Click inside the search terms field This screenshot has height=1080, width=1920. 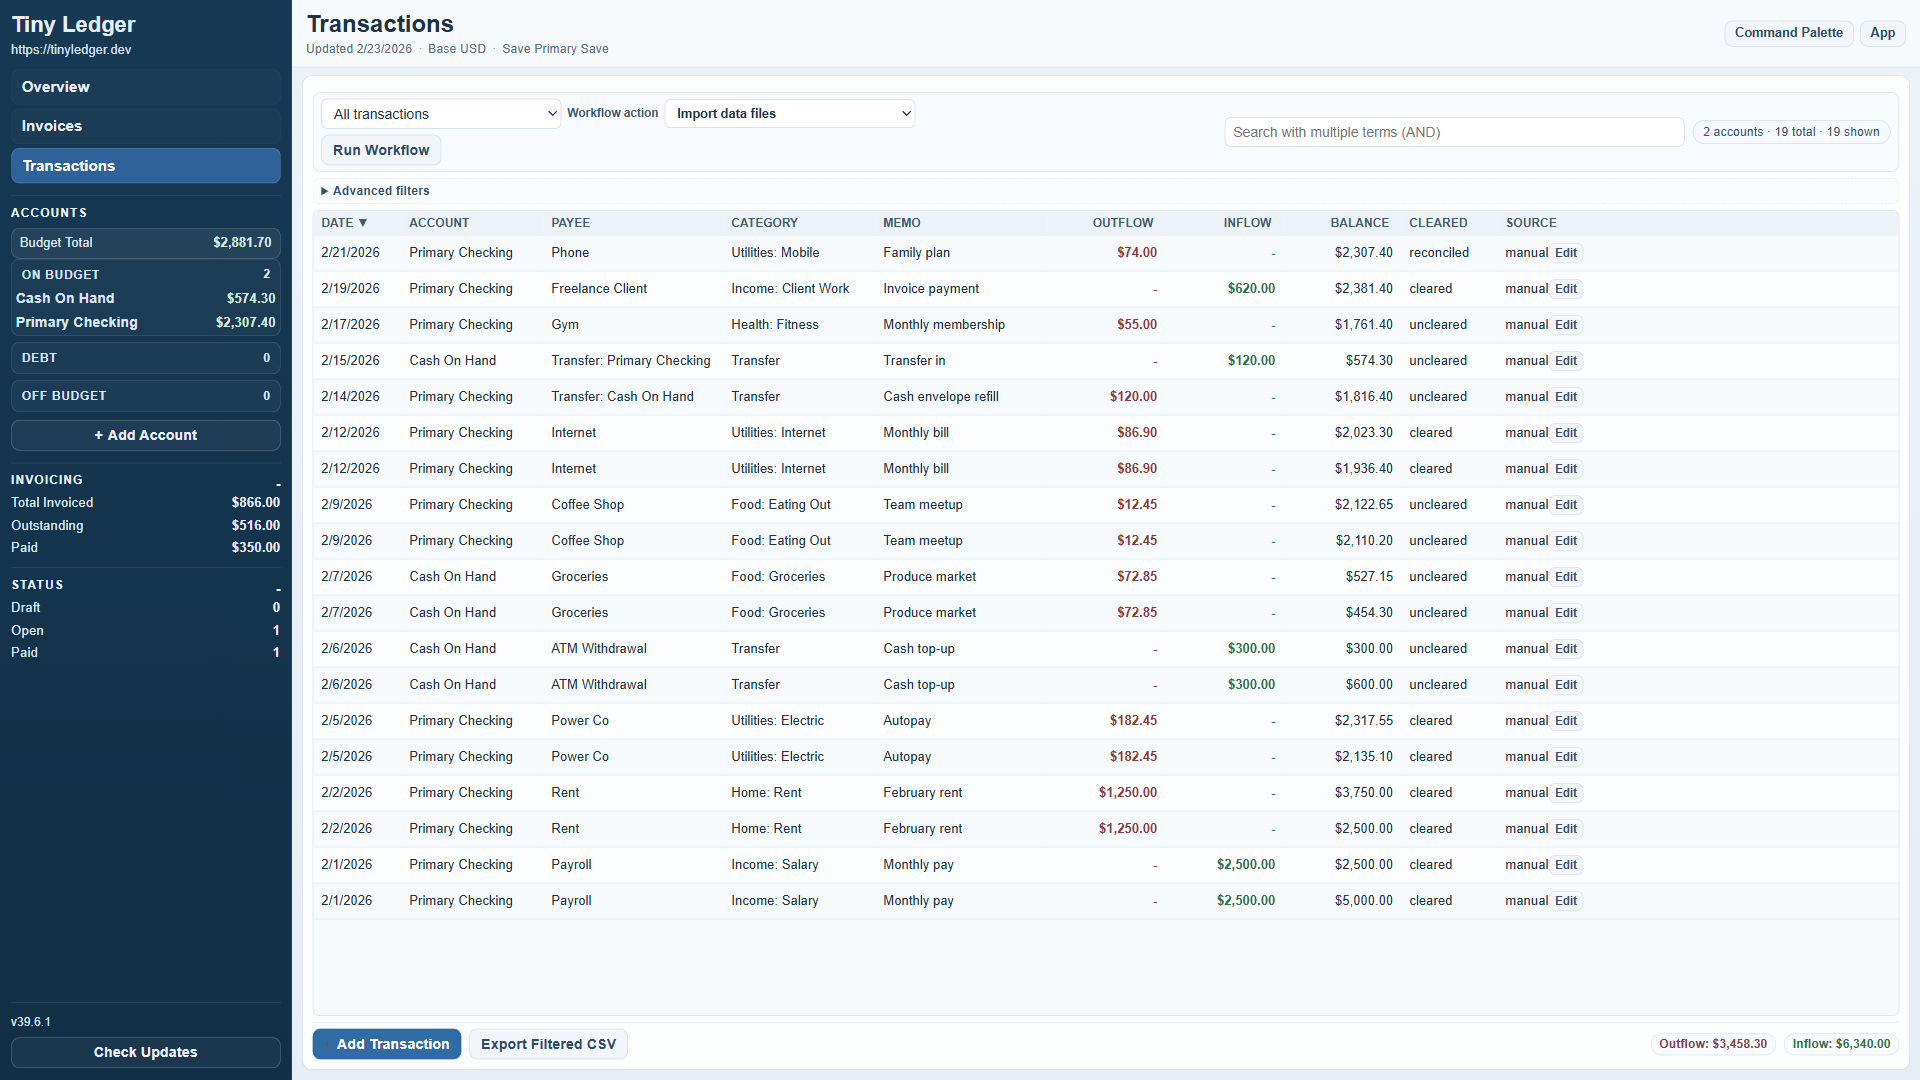(x=1453, y=131)
